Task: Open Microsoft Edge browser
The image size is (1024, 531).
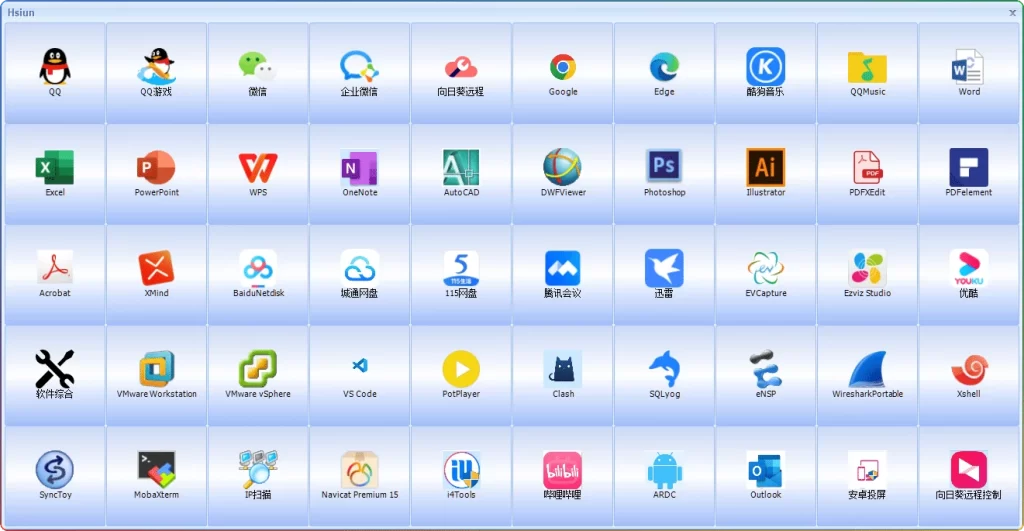Action: (x=664, y=72)
